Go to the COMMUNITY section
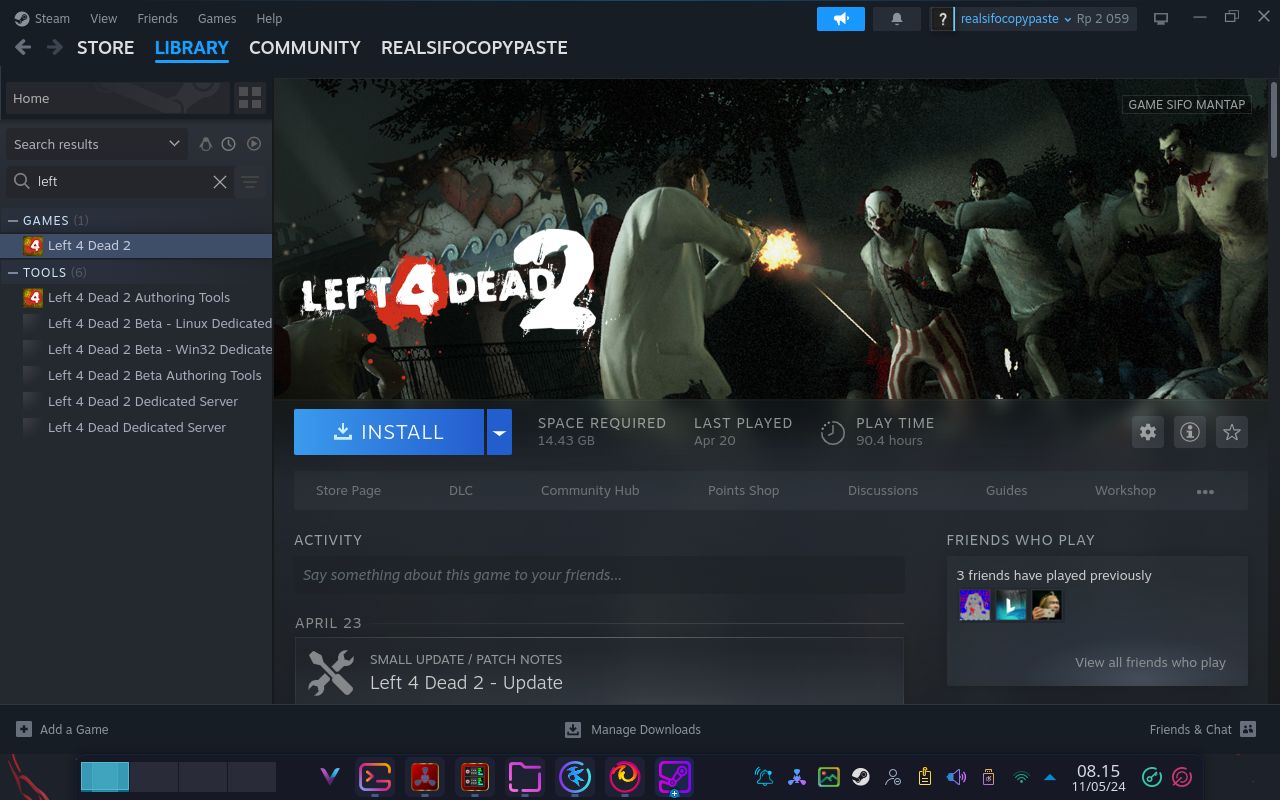This screenshot has width=1280, height=800. point(304,48)
